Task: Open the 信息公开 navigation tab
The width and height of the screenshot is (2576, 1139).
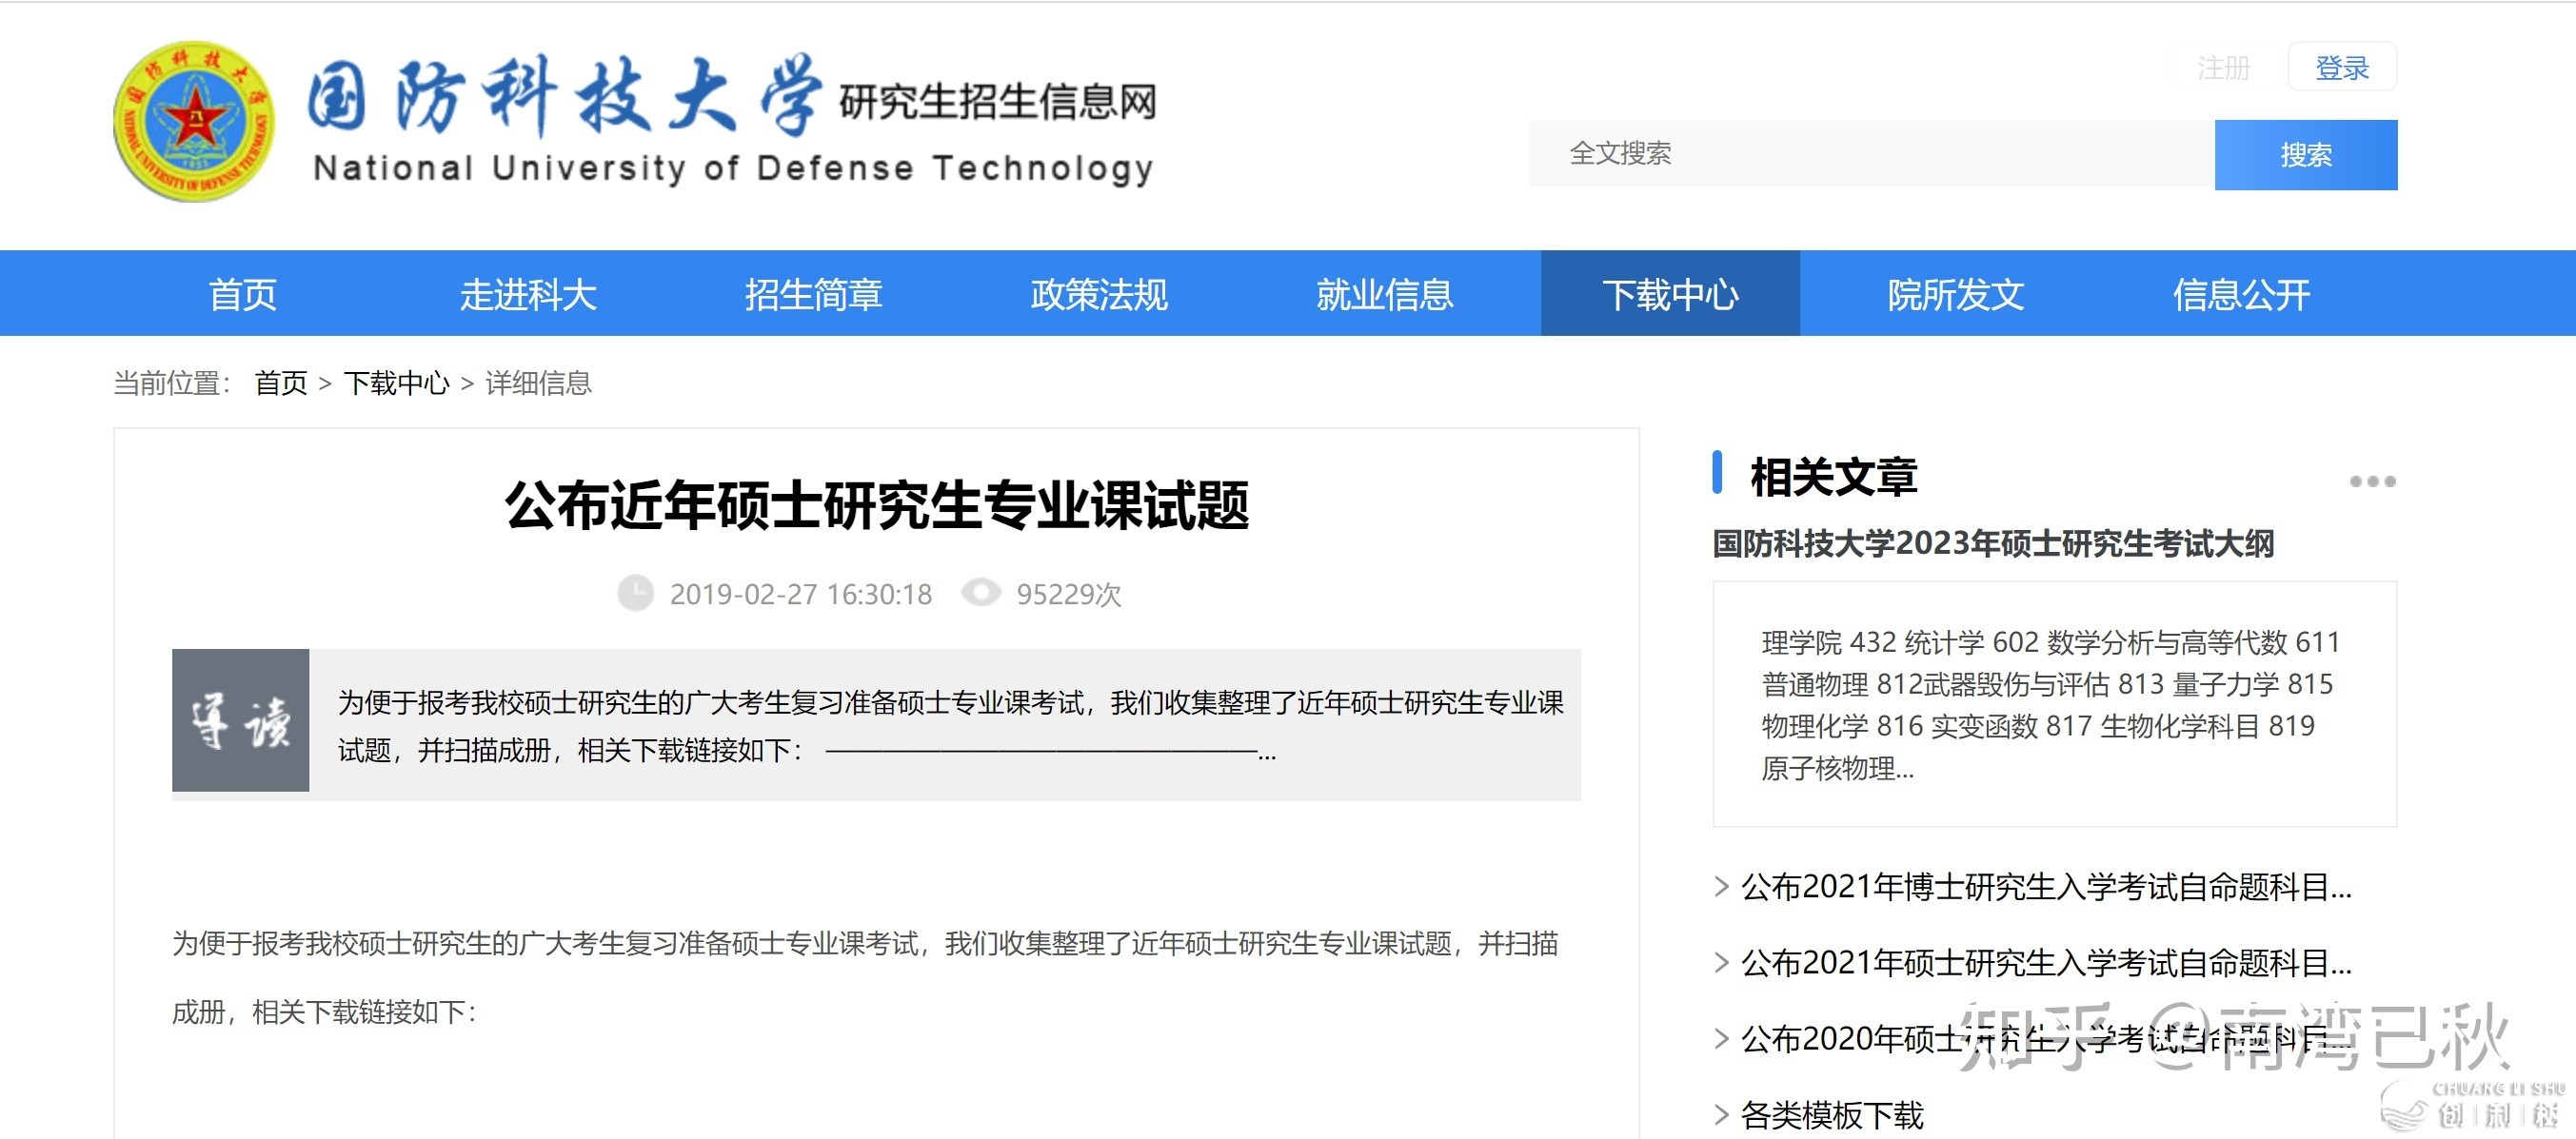Action: (2241, 294)
